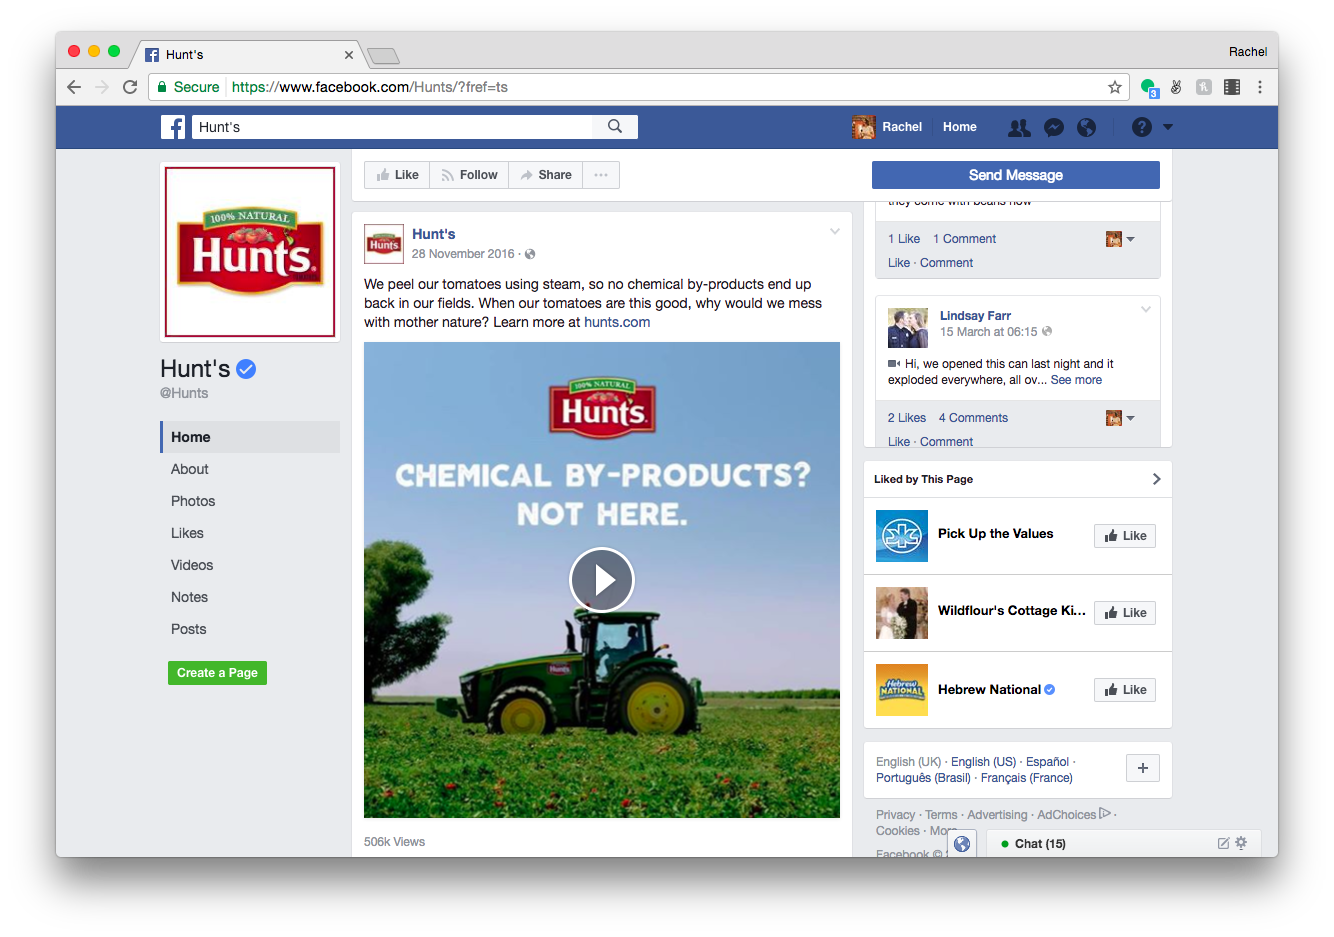Open the chat options gear icon

[1241, 843]
